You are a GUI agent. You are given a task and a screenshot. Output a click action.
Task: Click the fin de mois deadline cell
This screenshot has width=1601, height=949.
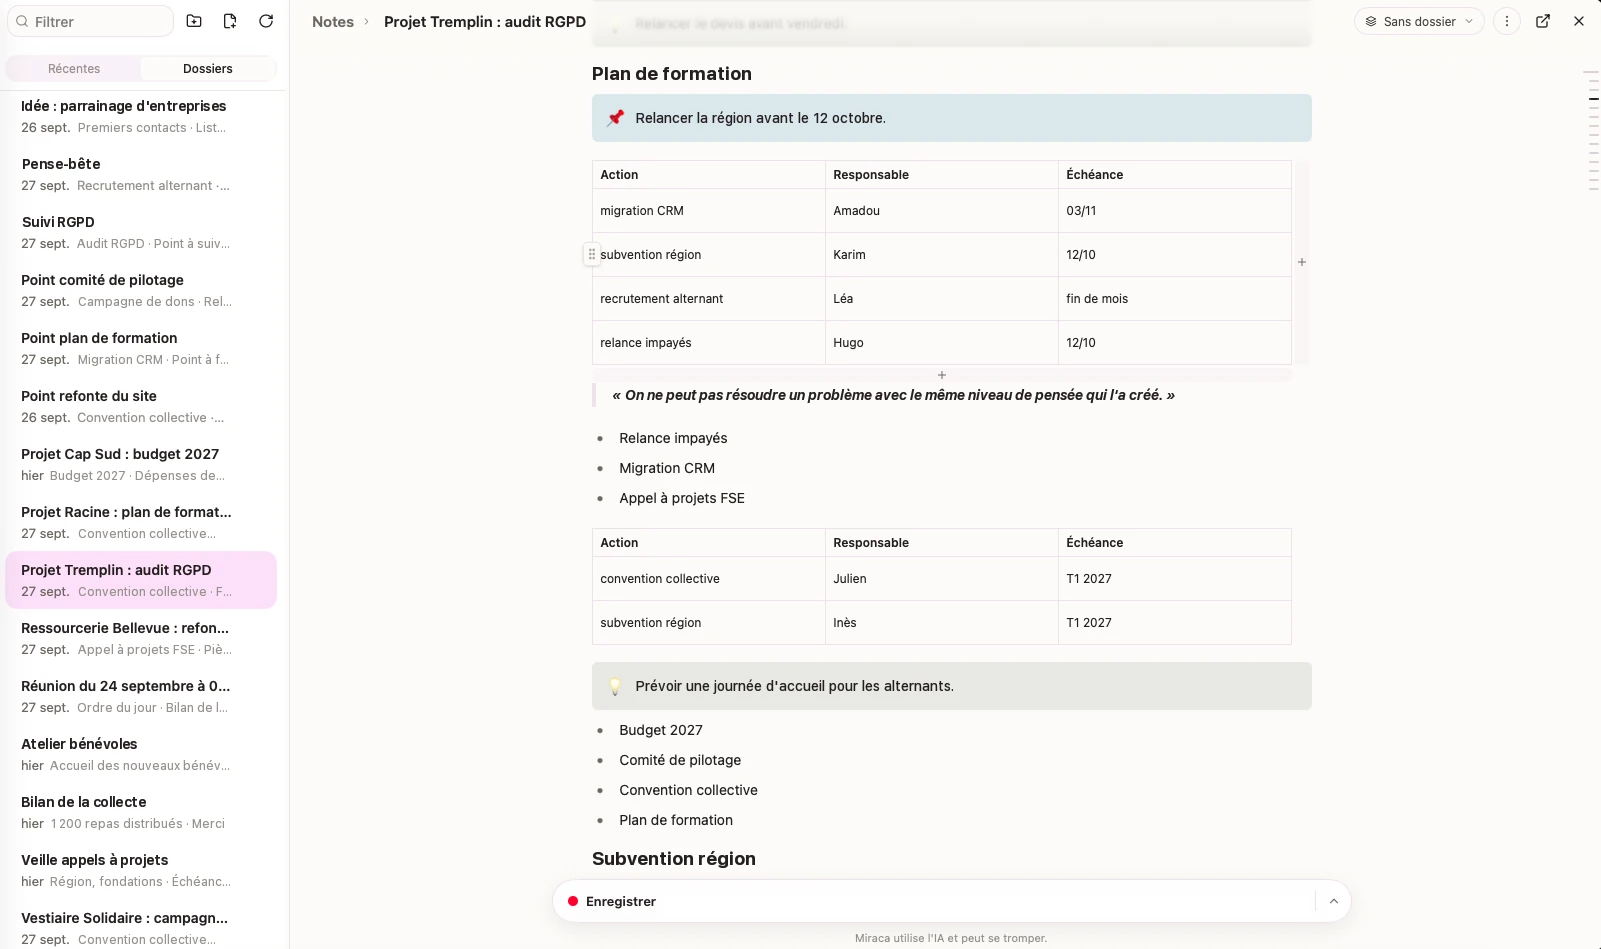click(1175, 299)
